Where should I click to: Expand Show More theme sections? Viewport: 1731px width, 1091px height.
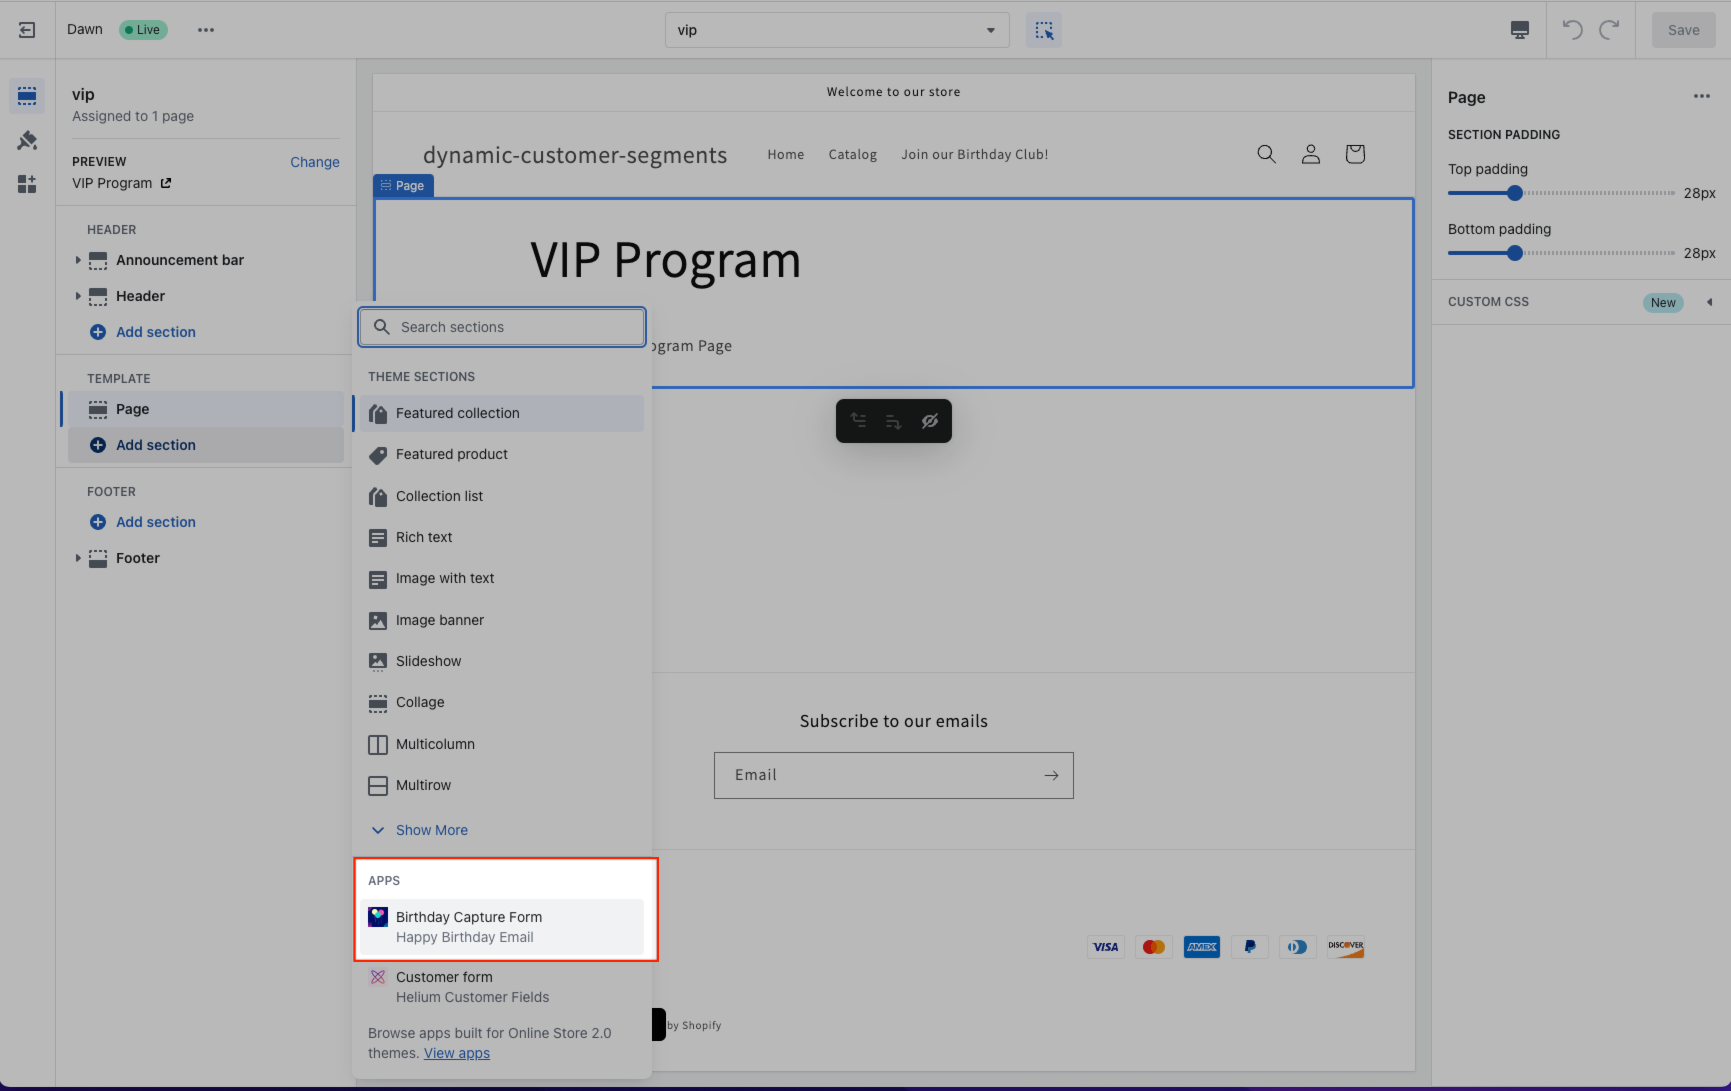pyautogui.click(x=431, y=830)
